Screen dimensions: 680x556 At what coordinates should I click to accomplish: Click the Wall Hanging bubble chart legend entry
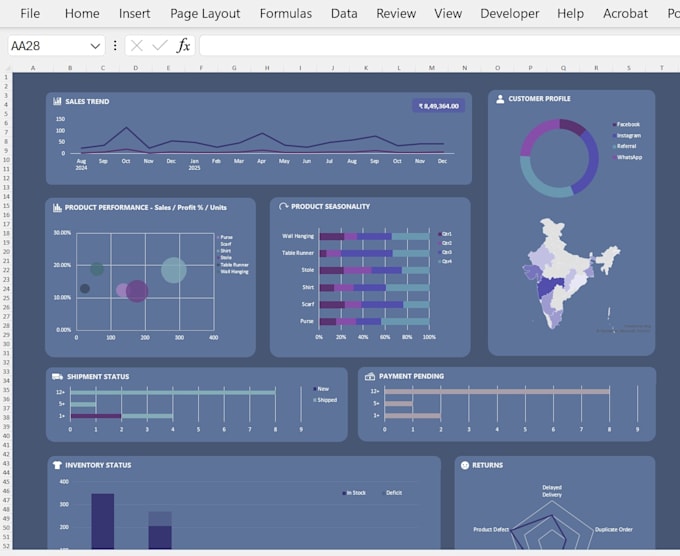point(232,272)
